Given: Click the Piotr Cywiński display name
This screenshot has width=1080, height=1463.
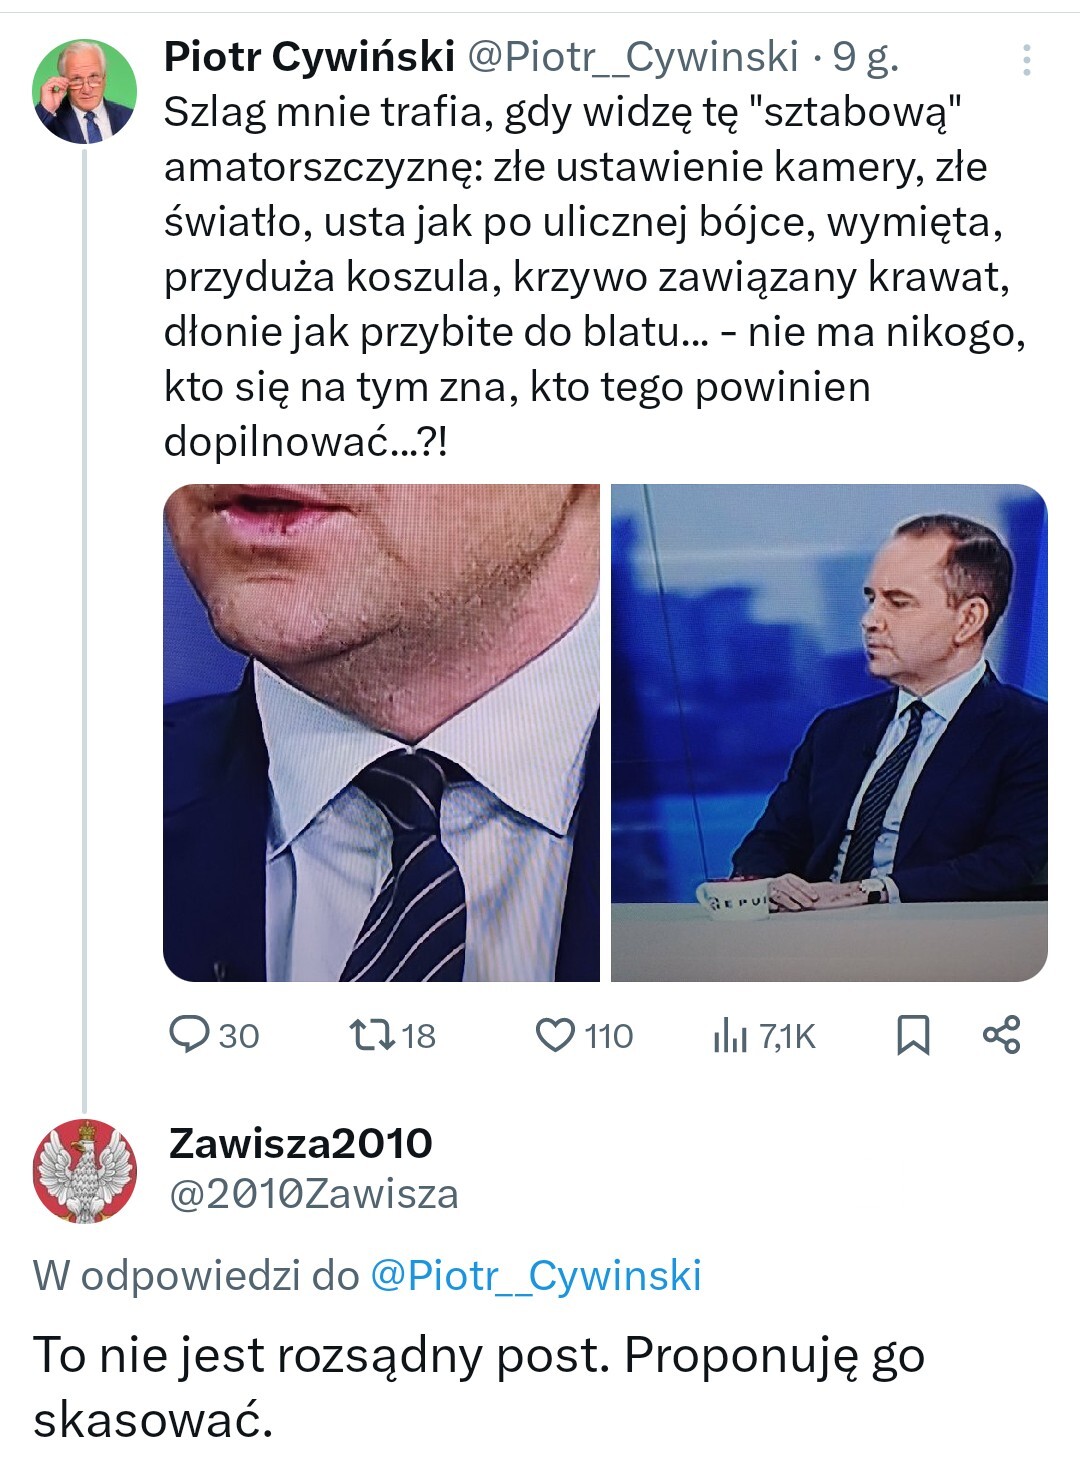Looking at the screenshot, I should pyautogui.click(x=309, y=57).
